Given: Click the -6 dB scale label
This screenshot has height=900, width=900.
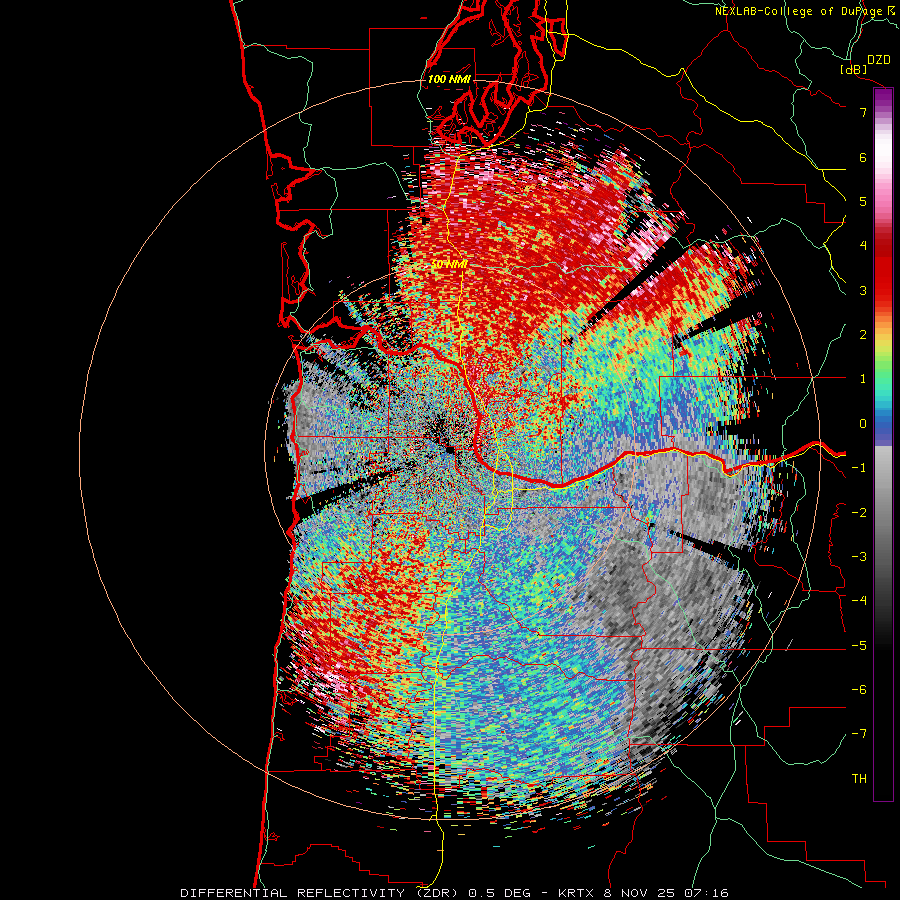Looking at the screenshot, I should point(859,689).
